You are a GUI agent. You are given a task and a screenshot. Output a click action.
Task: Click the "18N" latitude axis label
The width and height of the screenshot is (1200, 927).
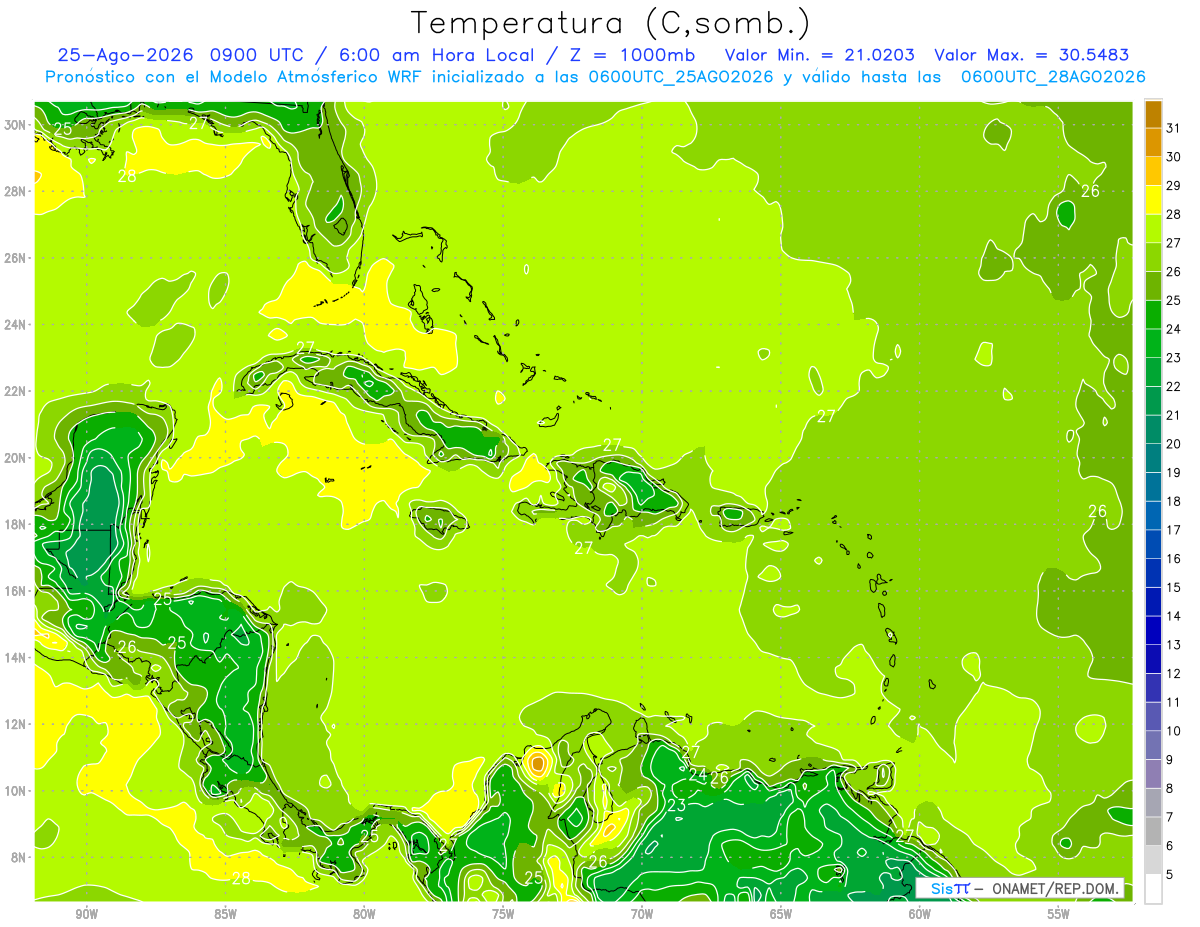pyautogui.click(x=15, y=524)
